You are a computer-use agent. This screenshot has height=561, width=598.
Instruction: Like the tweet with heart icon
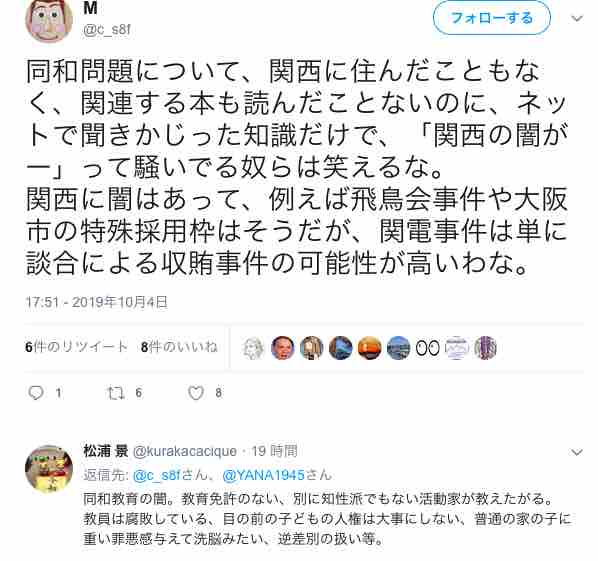(x=196, y=393)
